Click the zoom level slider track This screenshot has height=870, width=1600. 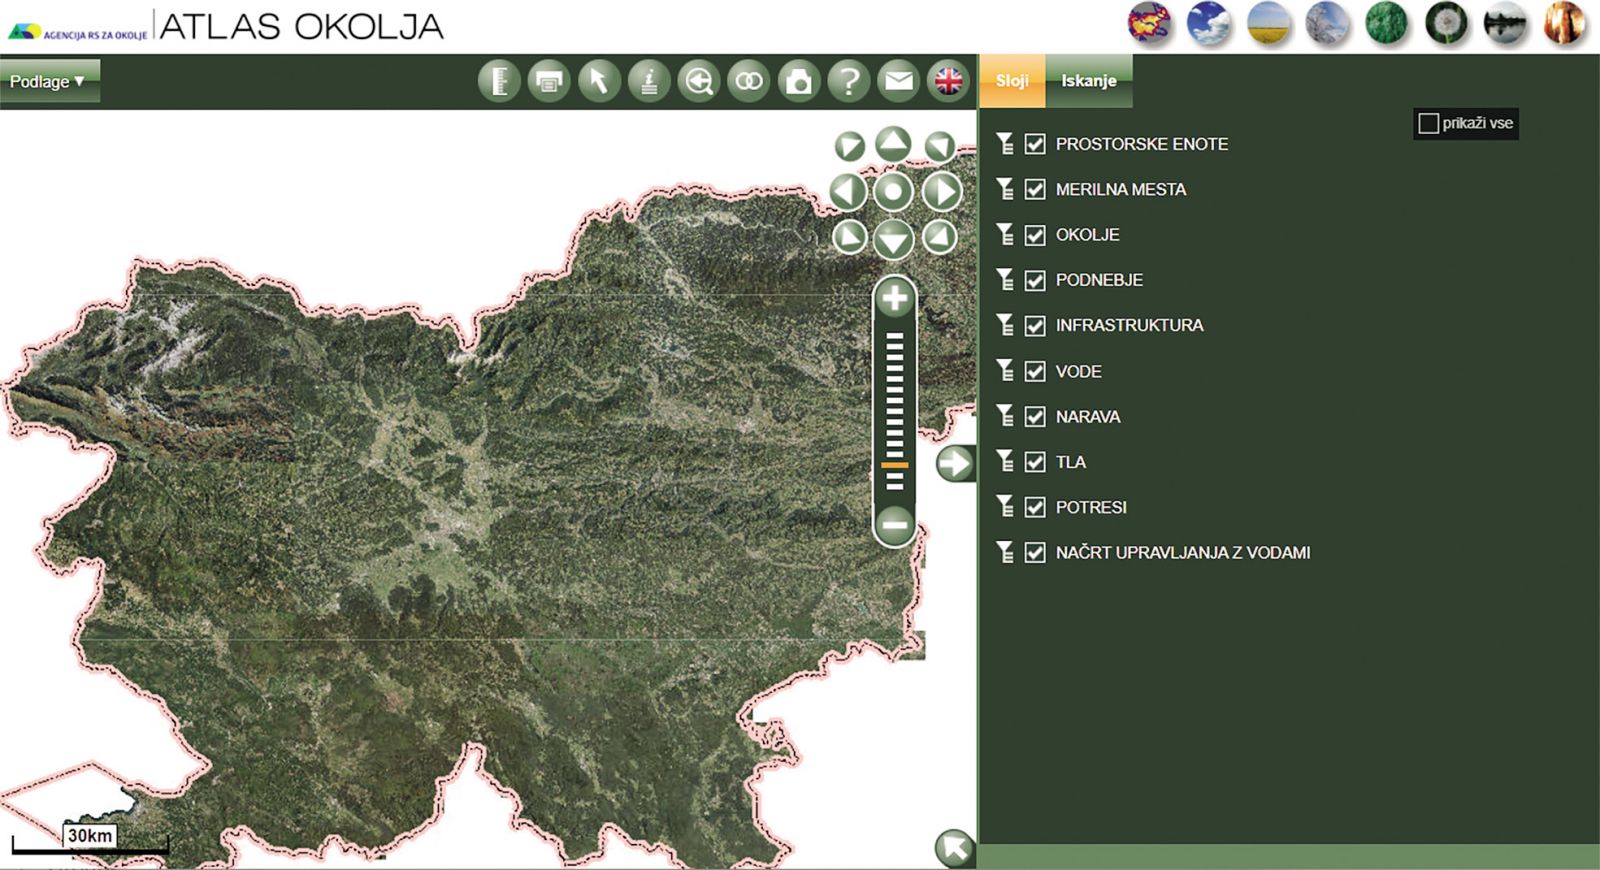tap(894, 410)
